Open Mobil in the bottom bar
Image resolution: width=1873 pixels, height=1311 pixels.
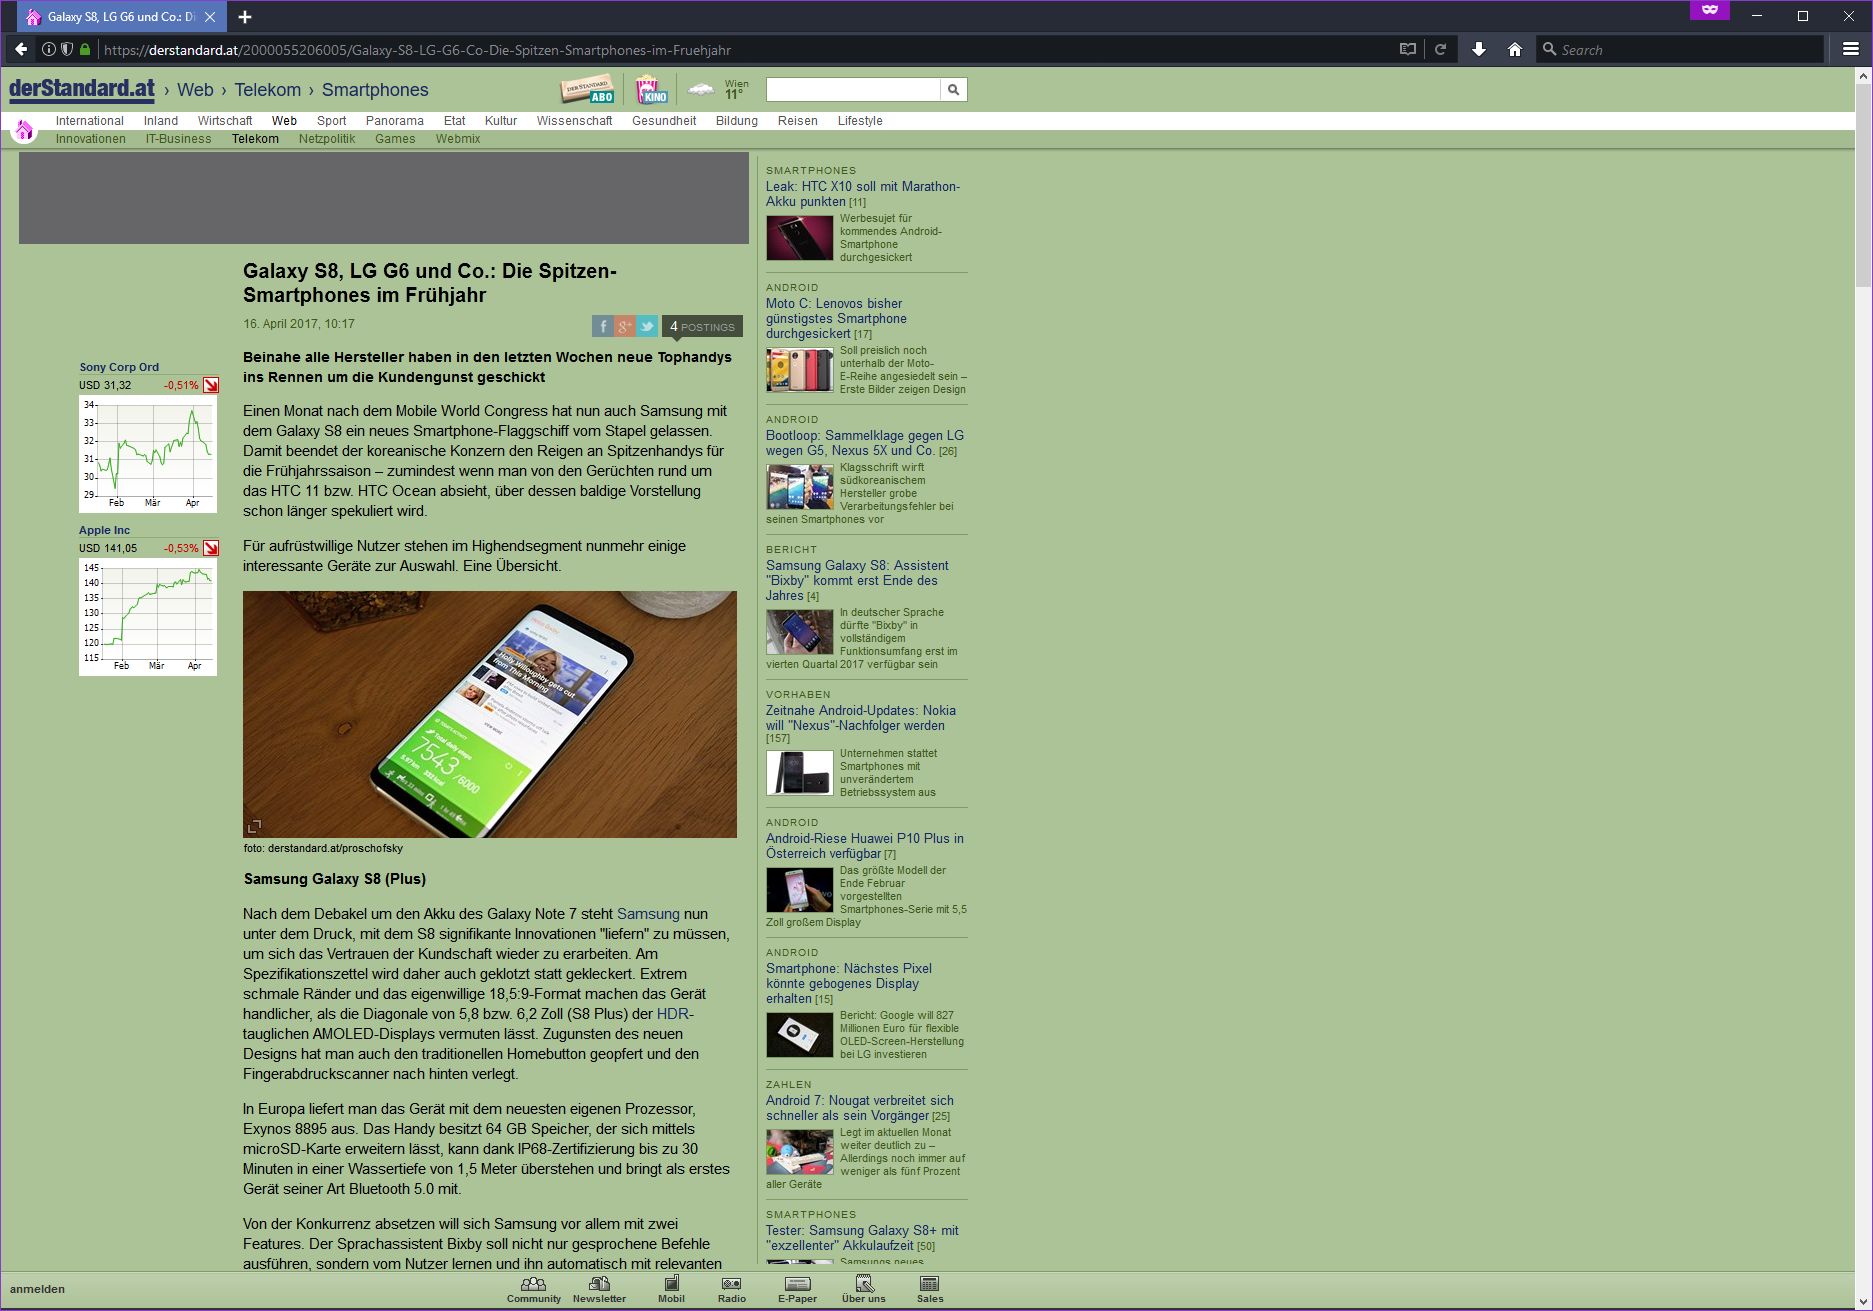[671, 1290]
